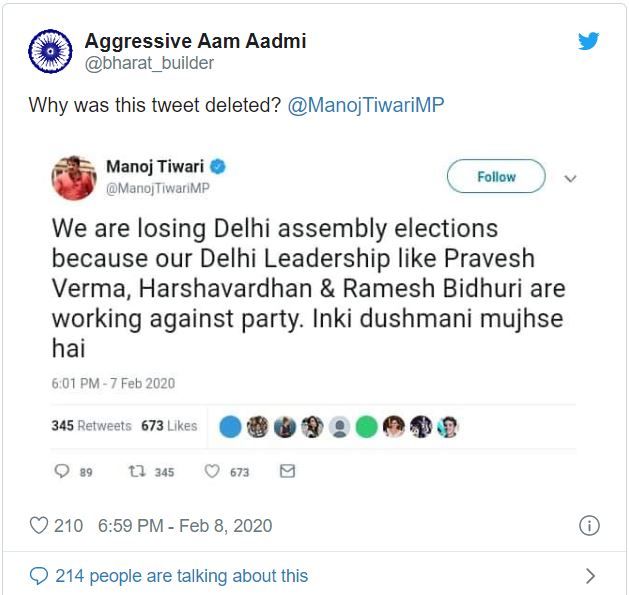Open tweet info circle icon

coord(590,525)
